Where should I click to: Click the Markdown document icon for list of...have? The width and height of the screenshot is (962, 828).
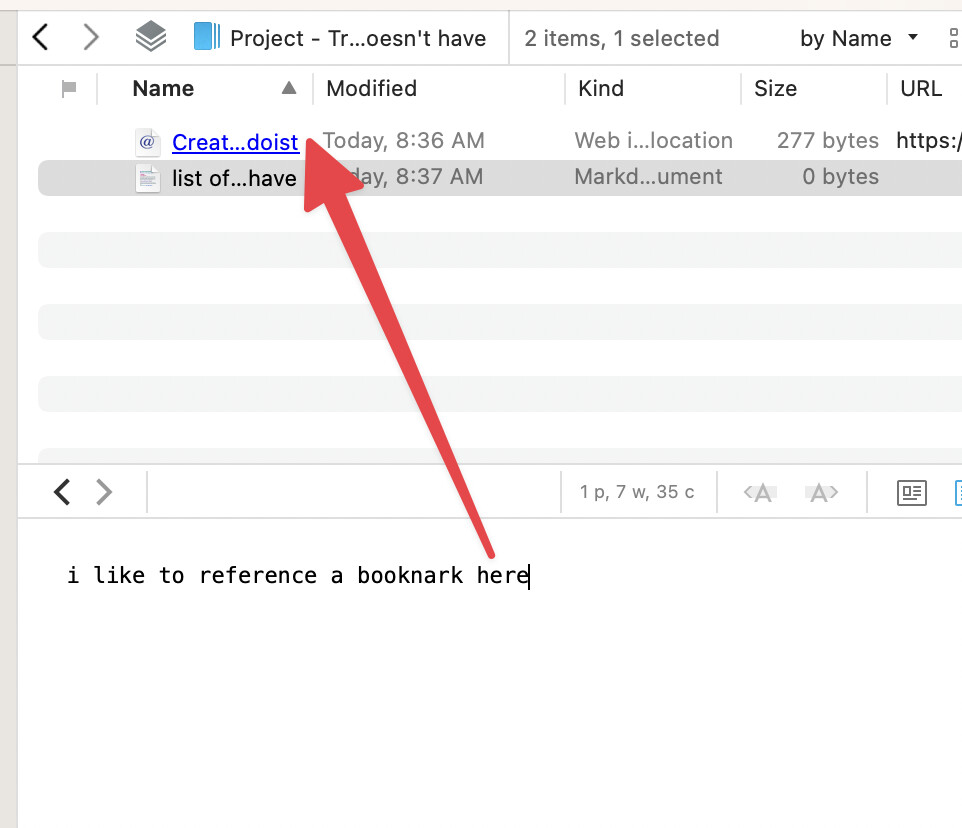point(147,178)
